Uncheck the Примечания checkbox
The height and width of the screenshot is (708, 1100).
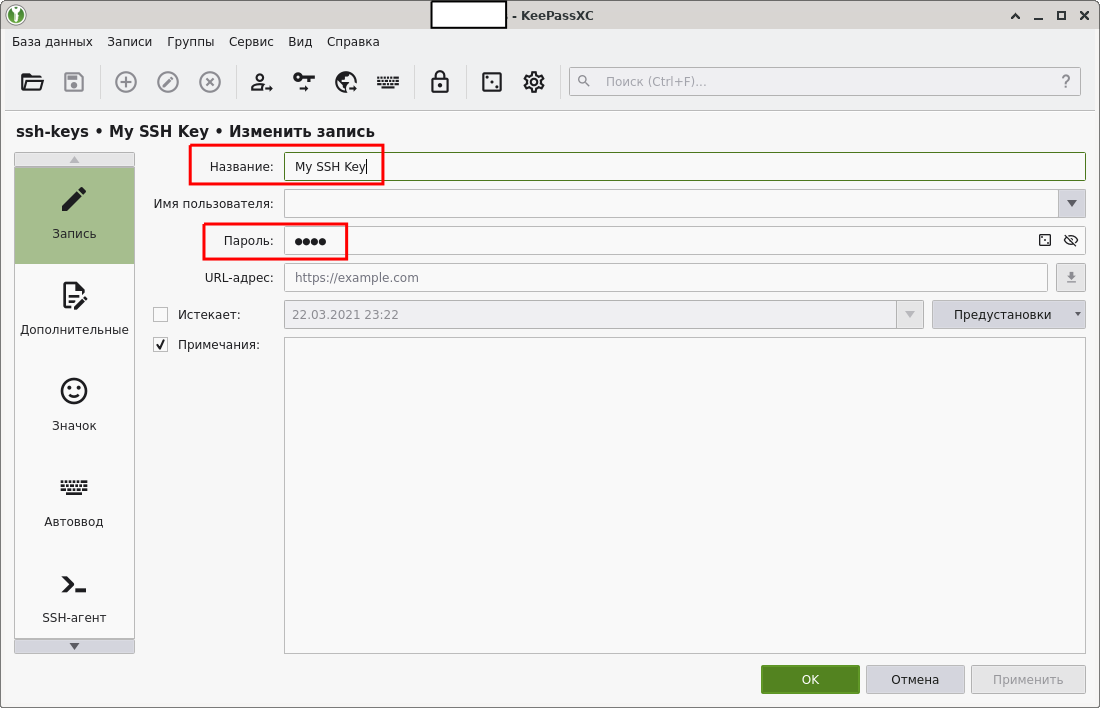pos(160,344)
